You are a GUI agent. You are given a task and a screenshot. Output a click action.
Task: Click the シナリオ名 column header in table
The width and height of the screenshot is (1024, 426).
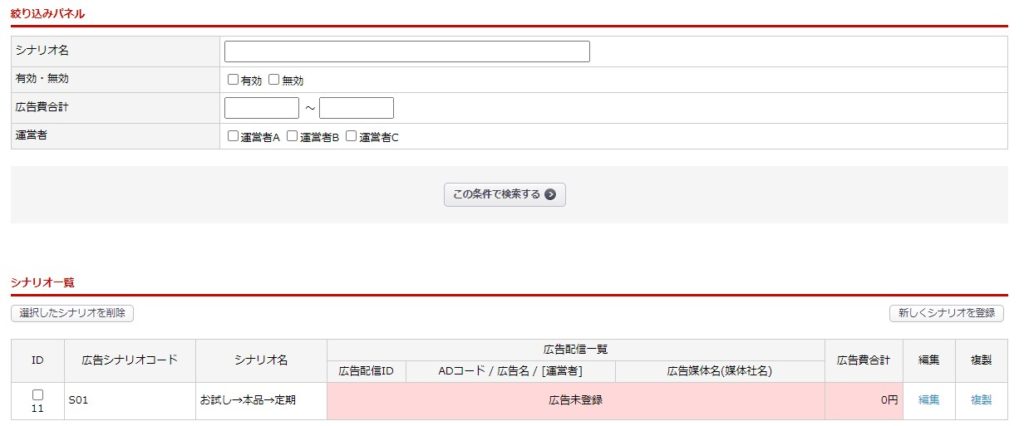pos(261,361)
